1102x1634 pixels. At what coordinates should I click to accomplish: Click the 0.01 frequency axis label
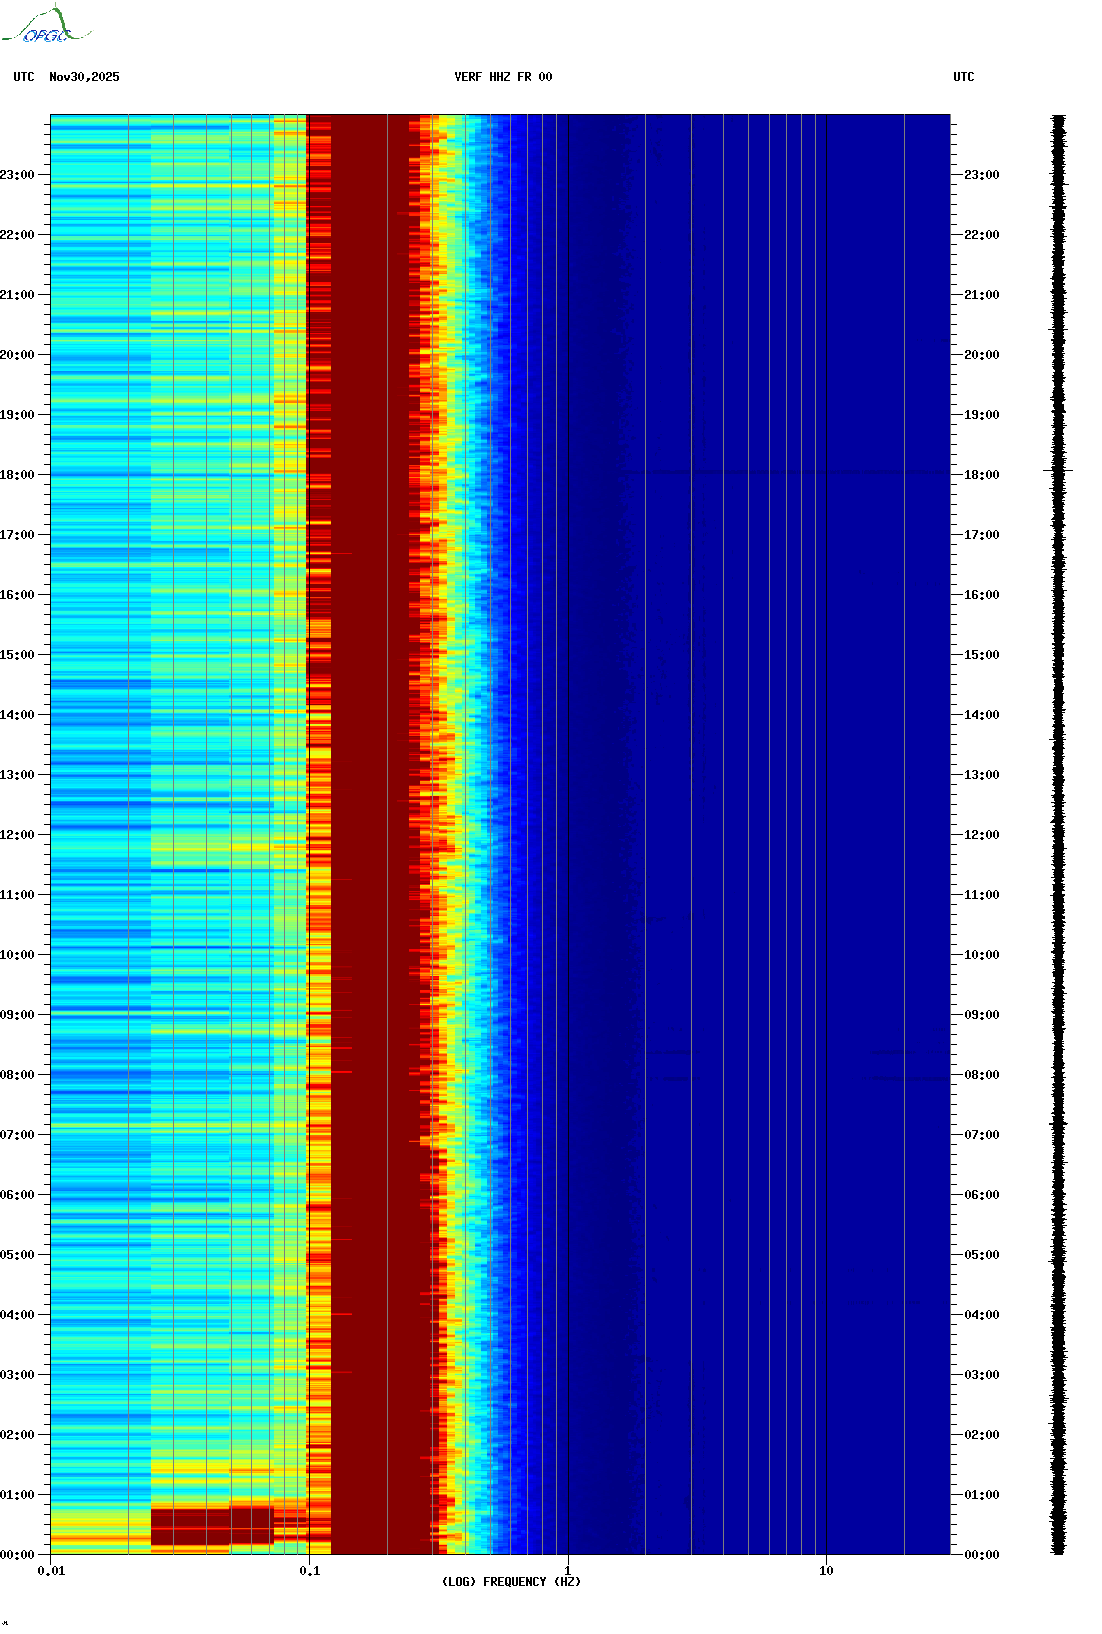51,1571
